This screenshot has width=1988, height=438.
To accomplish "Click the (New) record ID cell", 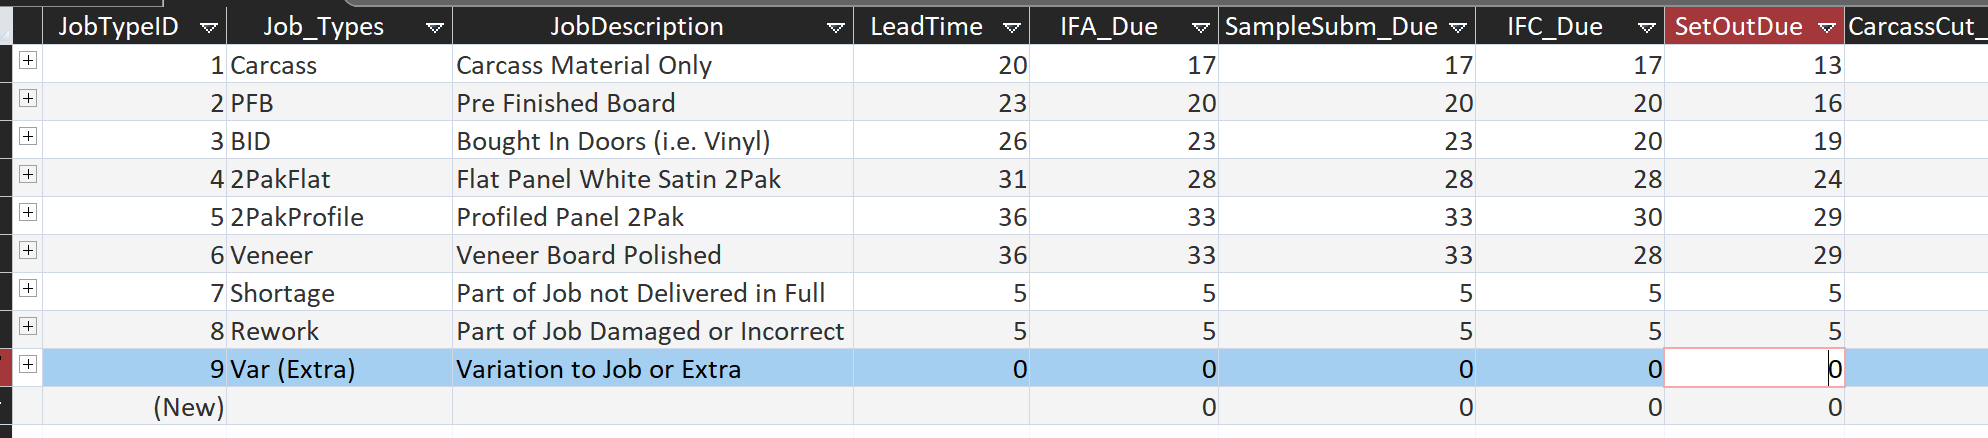I will (134, 407).
